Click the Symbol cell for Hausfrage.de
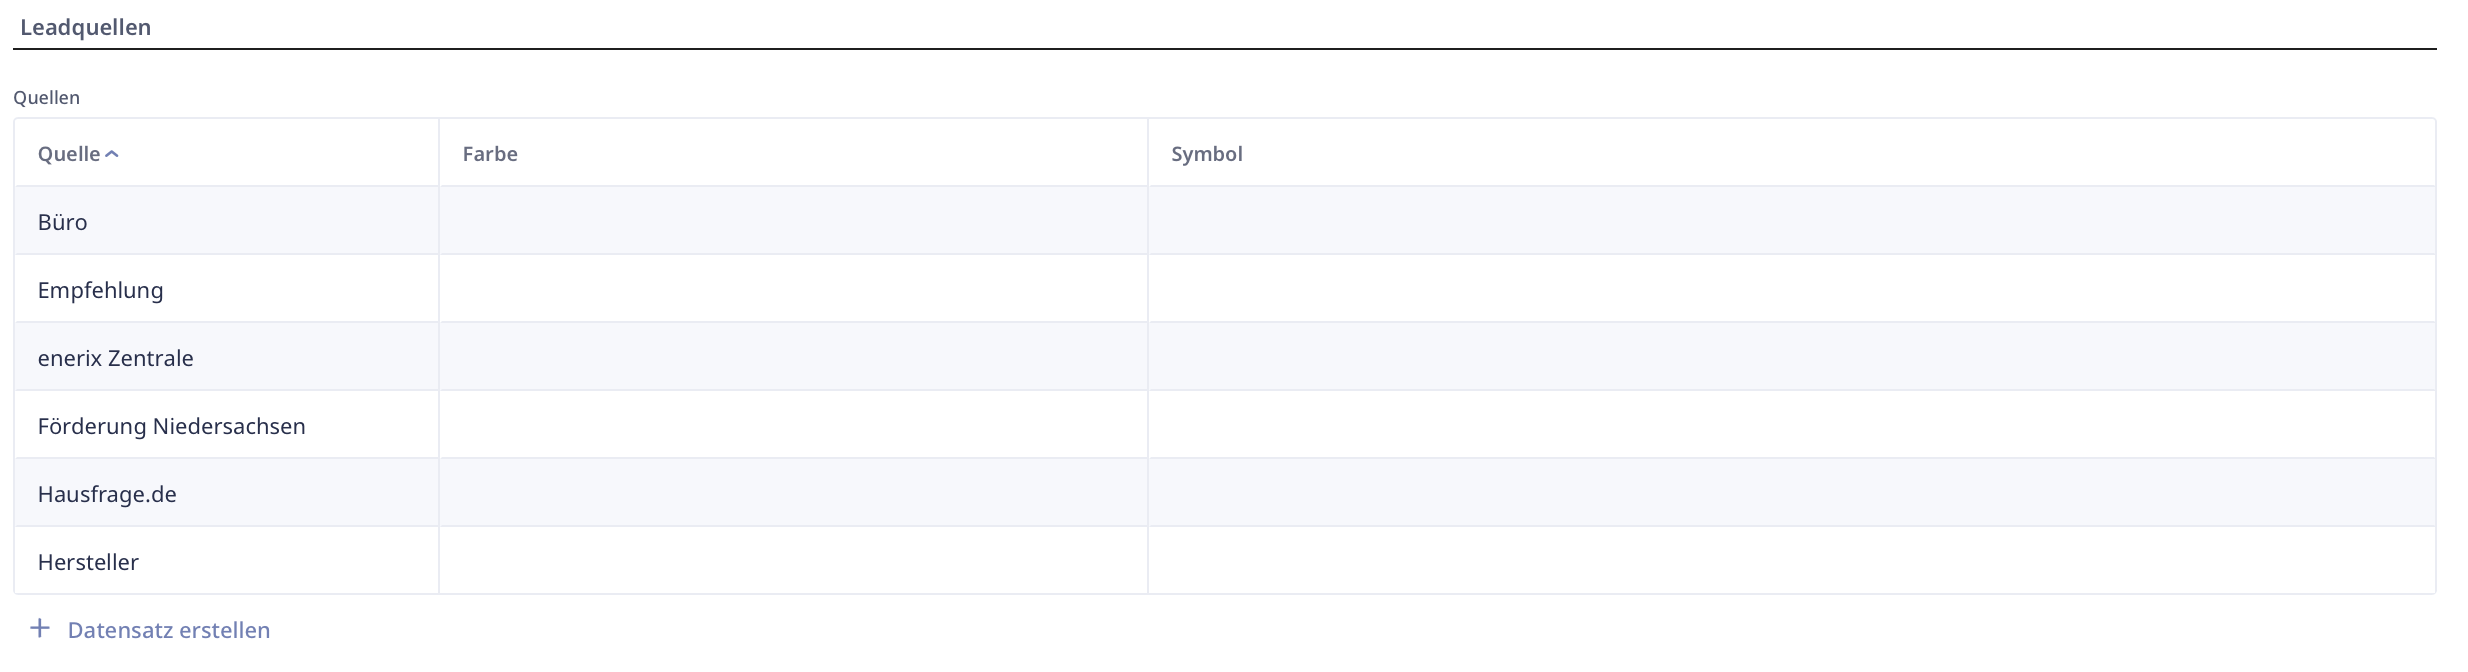The image size is (2468, 672). coord(1790,494)
